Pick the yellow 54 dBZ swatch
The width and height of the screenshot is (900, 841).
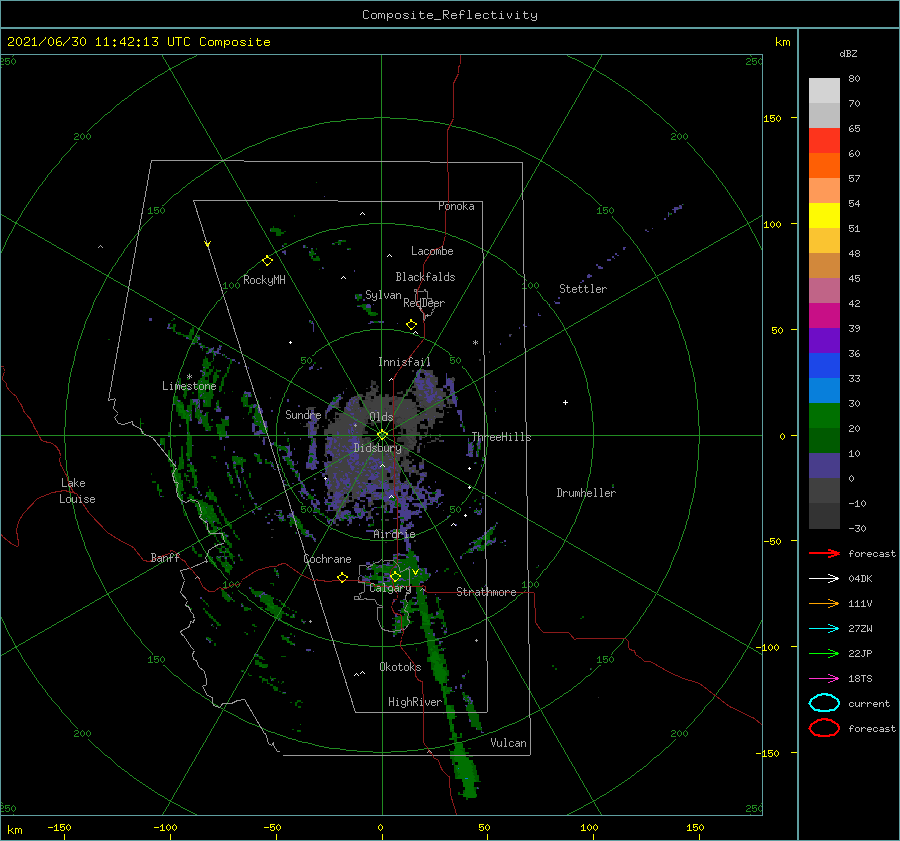click(x=824, y=215)
